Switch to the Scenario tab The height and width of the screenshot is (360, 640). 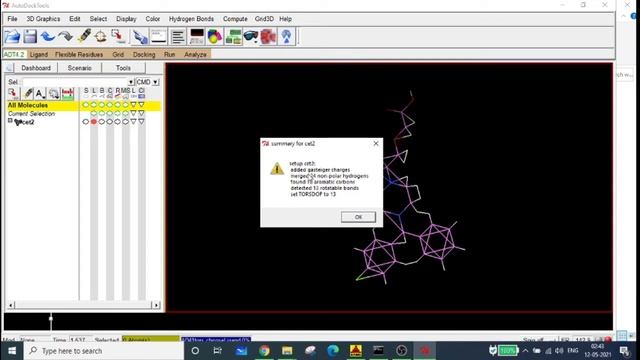tap(80, 68)
